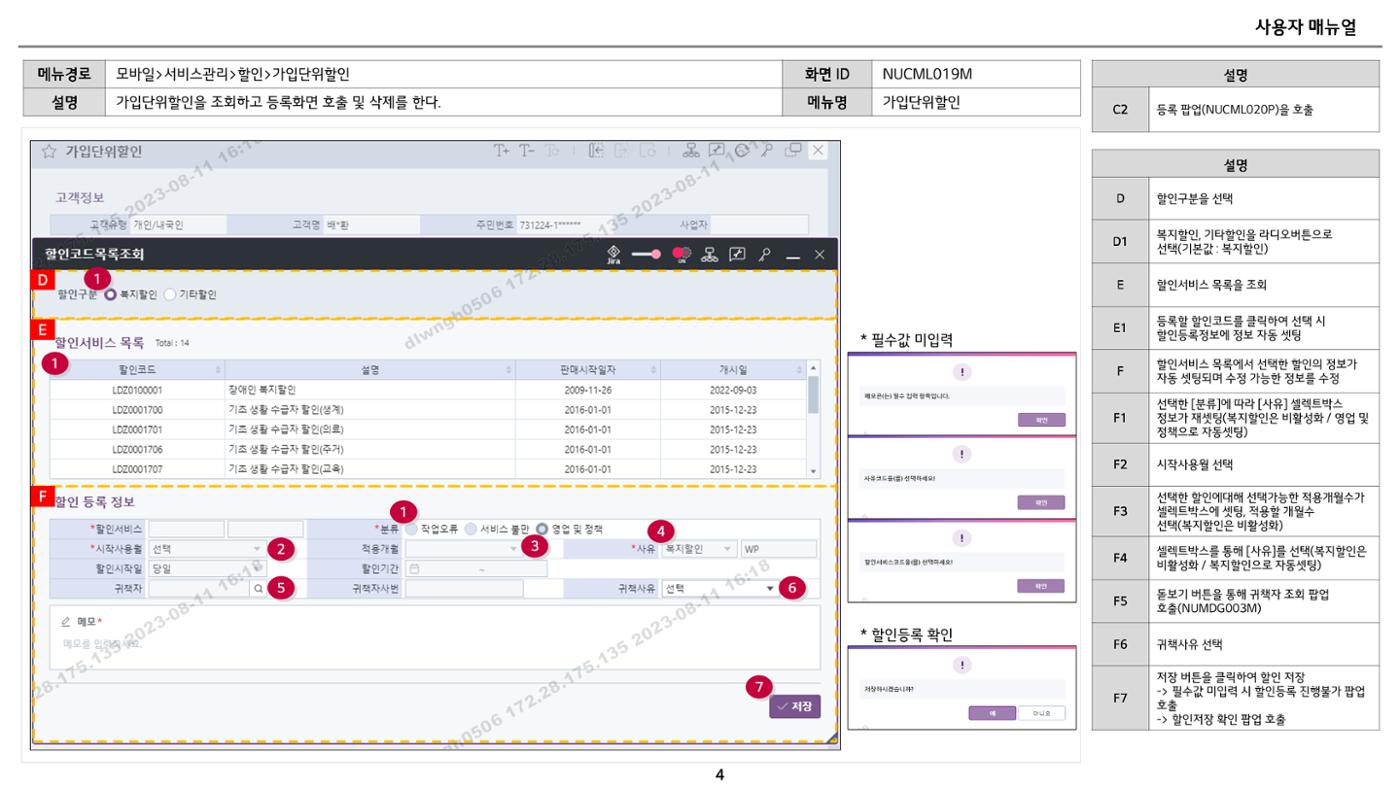
Task: Click the 저장 save button
Action: point(795,706)
